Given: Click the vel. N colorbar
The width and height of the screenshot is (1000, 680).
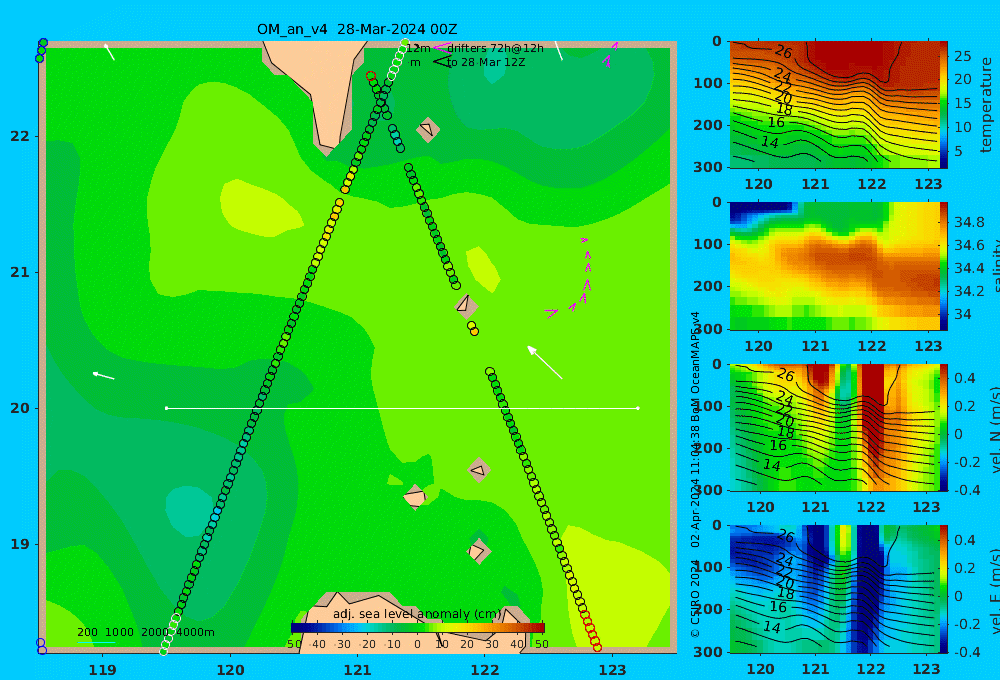Looking at the screenshot, I should pyautogui.click(x=944, y=427).
